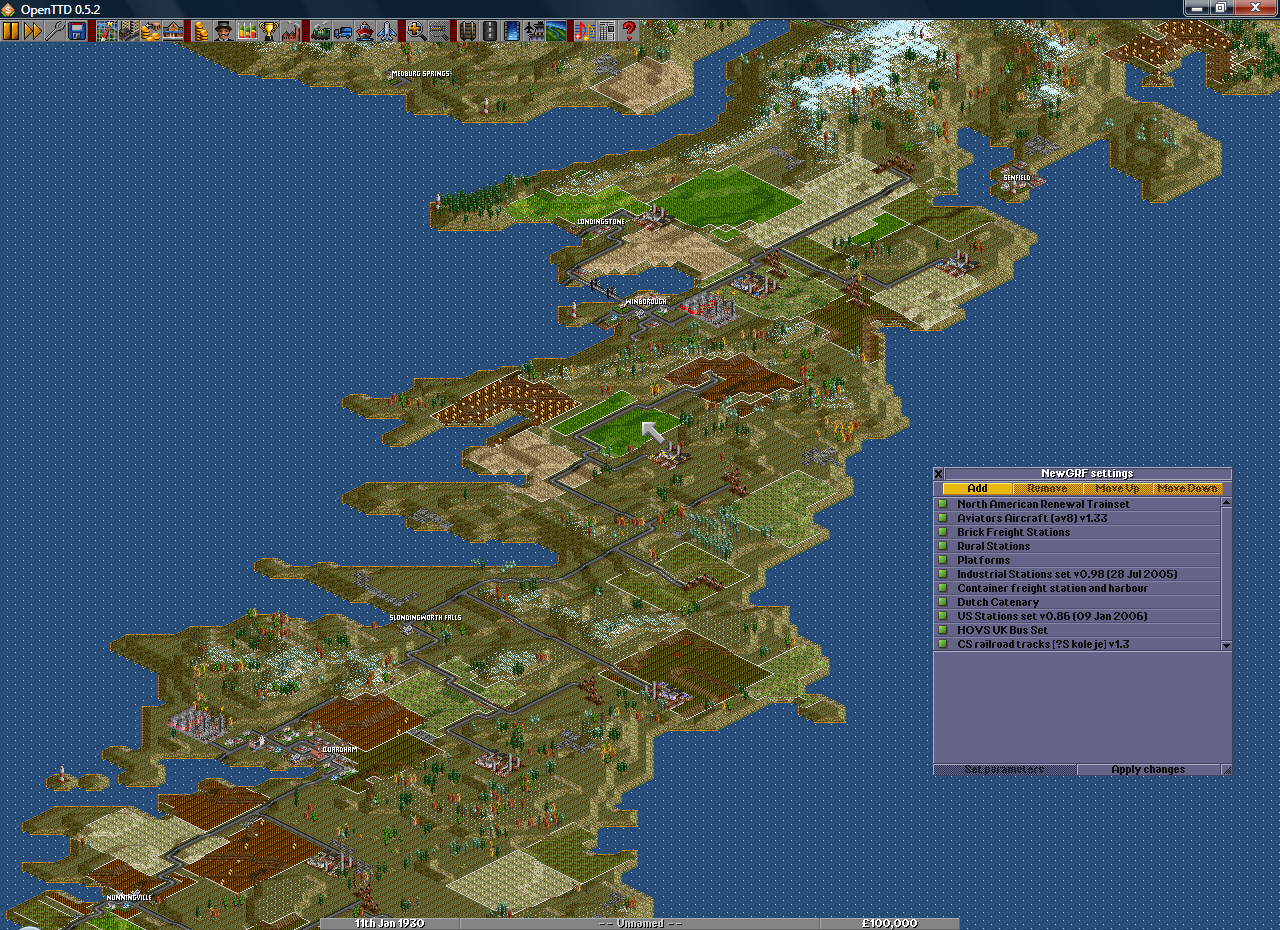Close the NewGRF settings window
Screen dimensions: 1280x930
[x=938, y=474]
